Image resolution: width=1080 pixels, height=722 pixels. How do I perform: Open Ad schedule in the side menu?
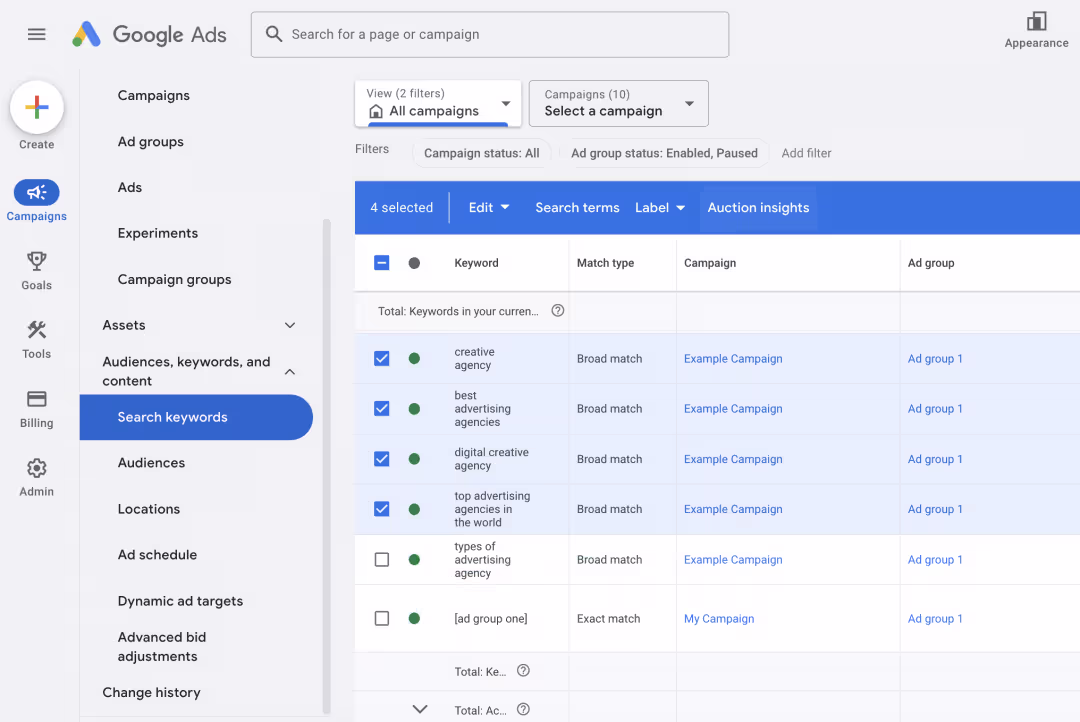pyautogui.click(x=157, y=555)
